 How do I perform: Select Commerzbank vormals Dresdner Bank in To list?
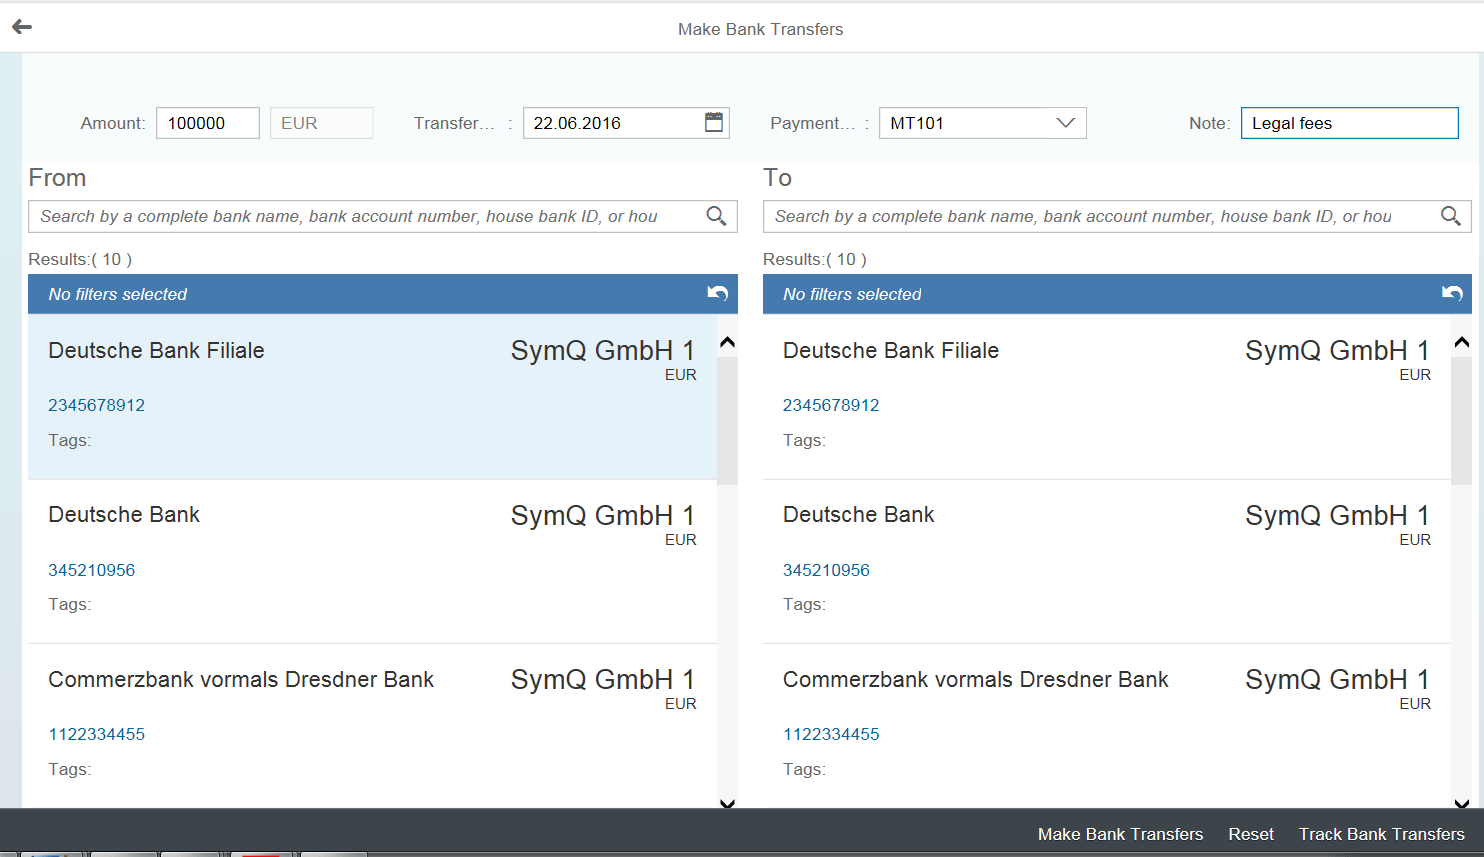click(975, 680)
